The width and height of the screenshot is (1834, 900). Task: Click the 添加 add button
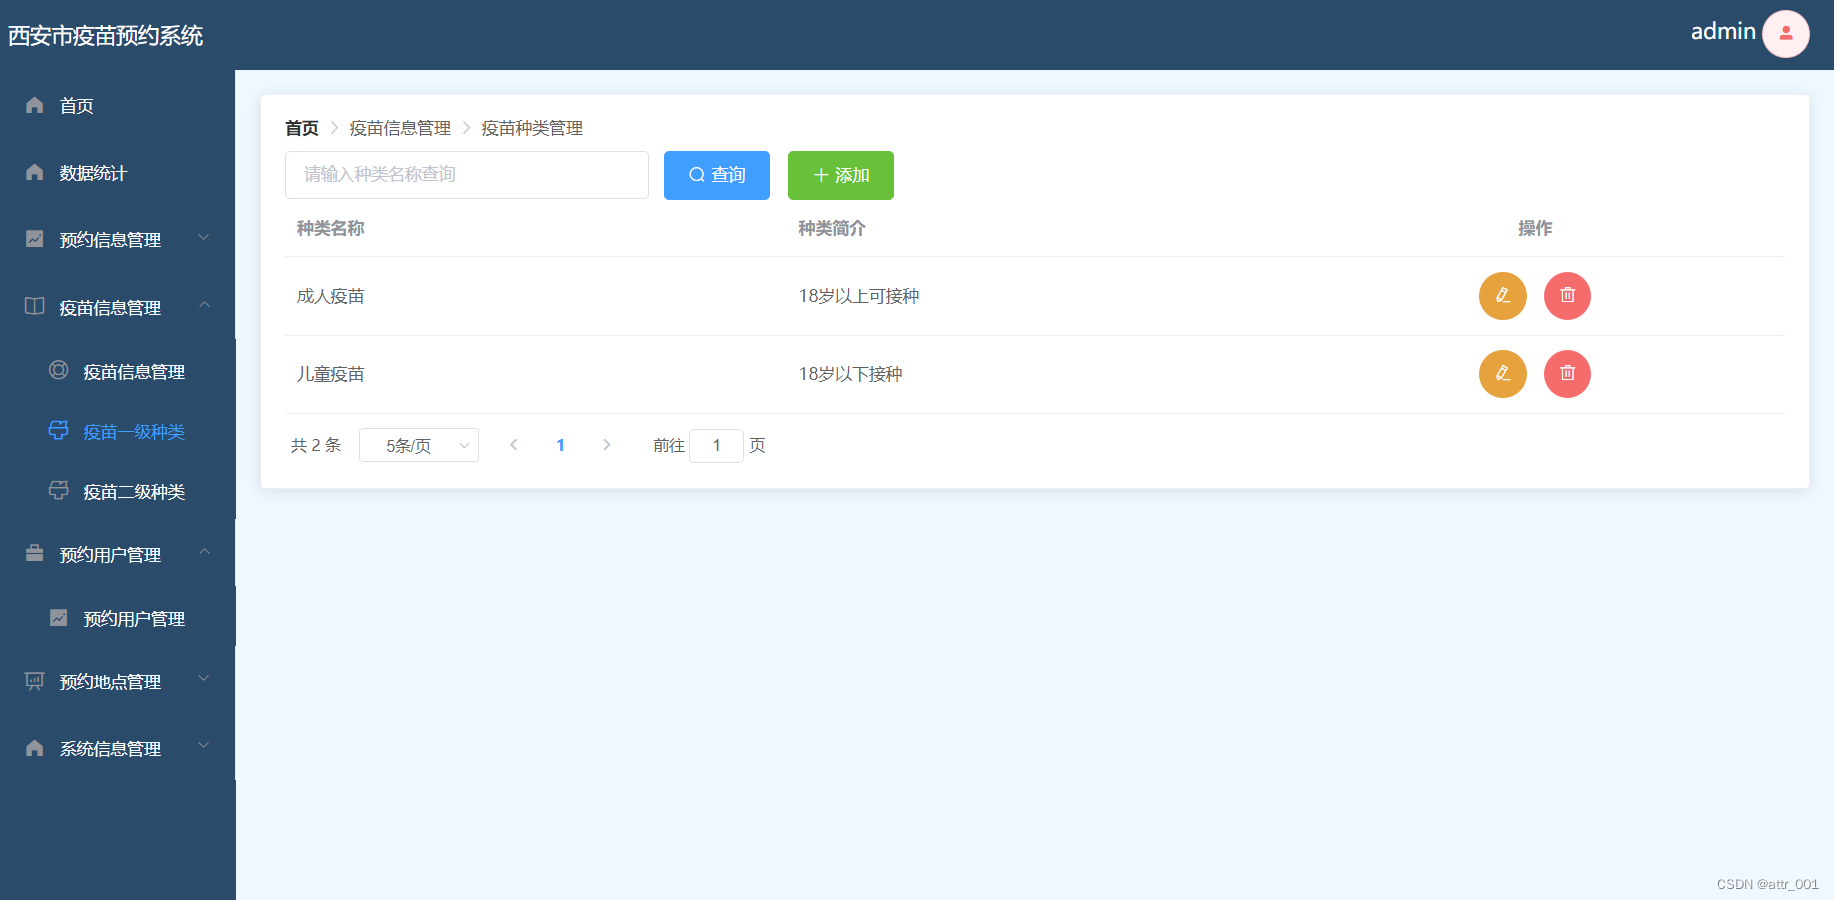coord(839,175)
